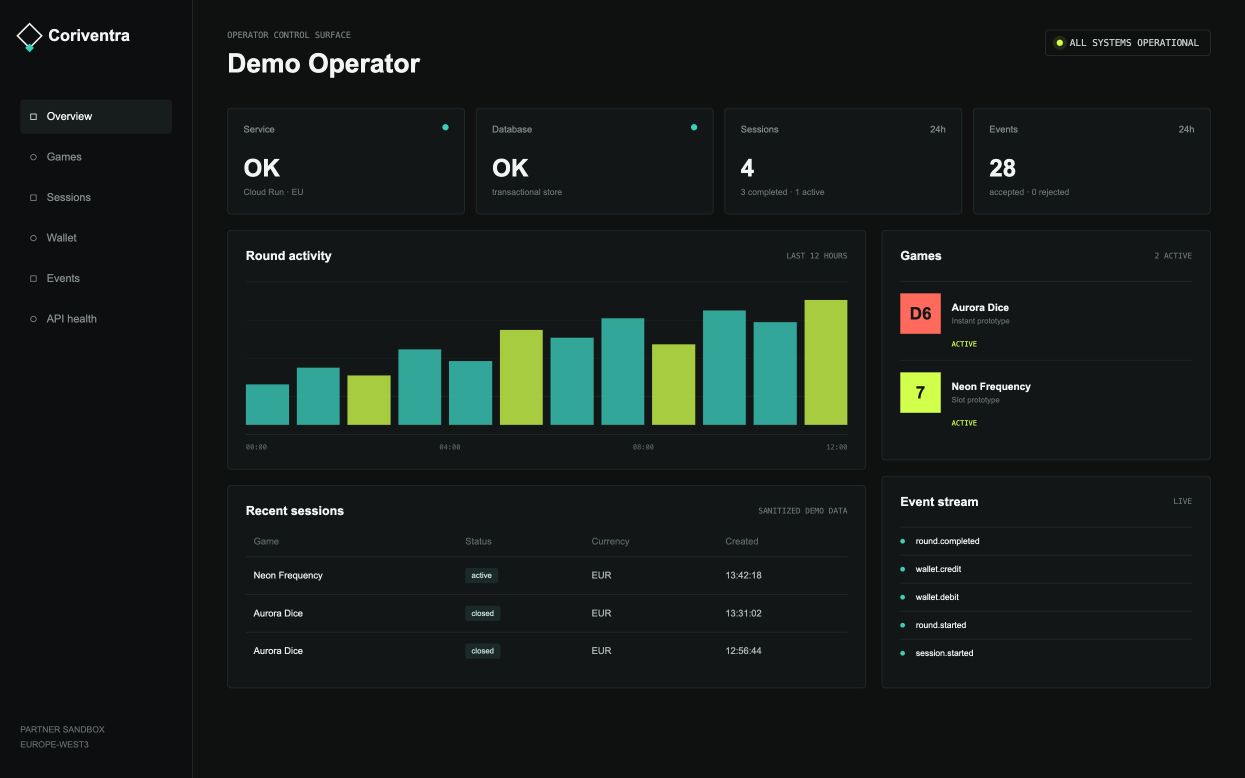Click the wallet.debit event entry
Image resolution: width=1245 pixels, height=778 pixels.
(1046, 597)
